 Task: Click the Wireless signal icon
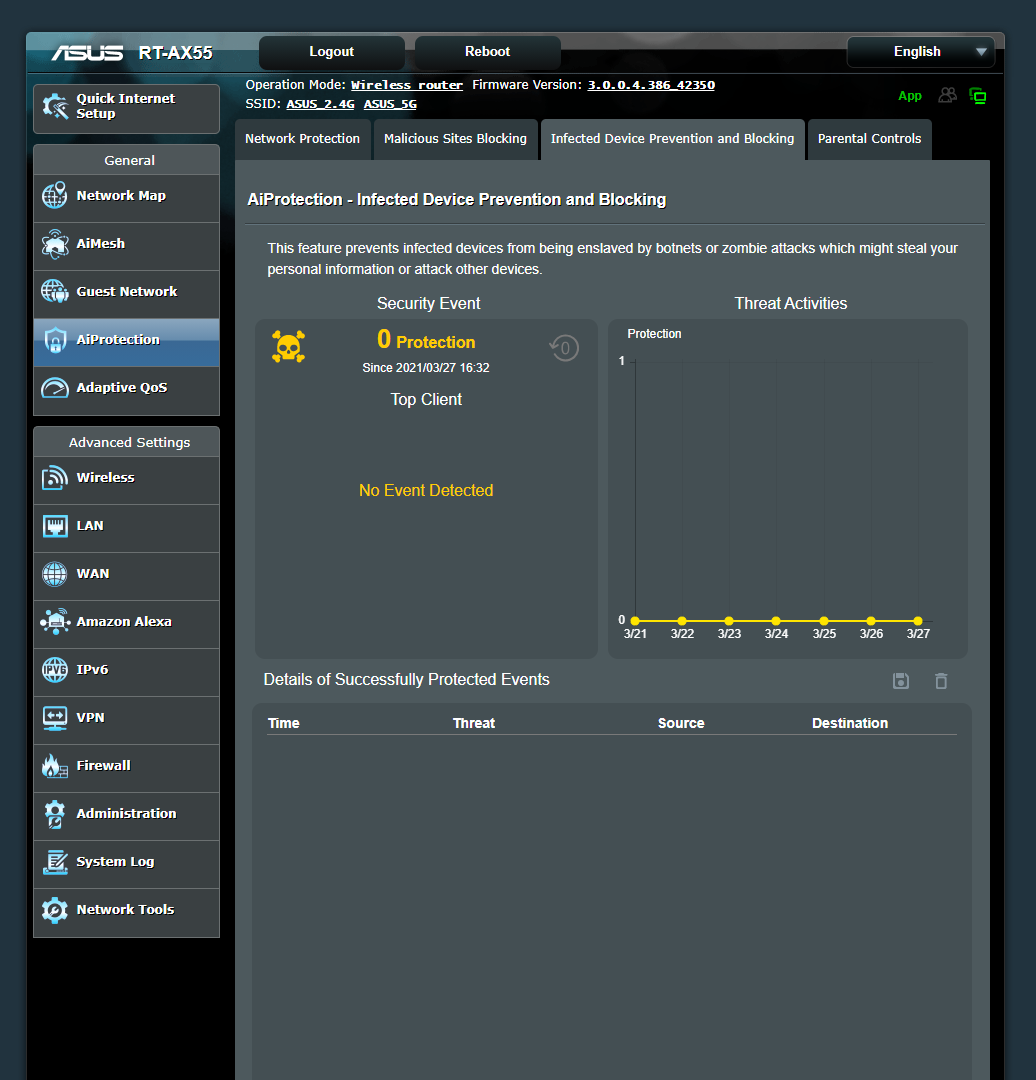(x=54, y=477)
